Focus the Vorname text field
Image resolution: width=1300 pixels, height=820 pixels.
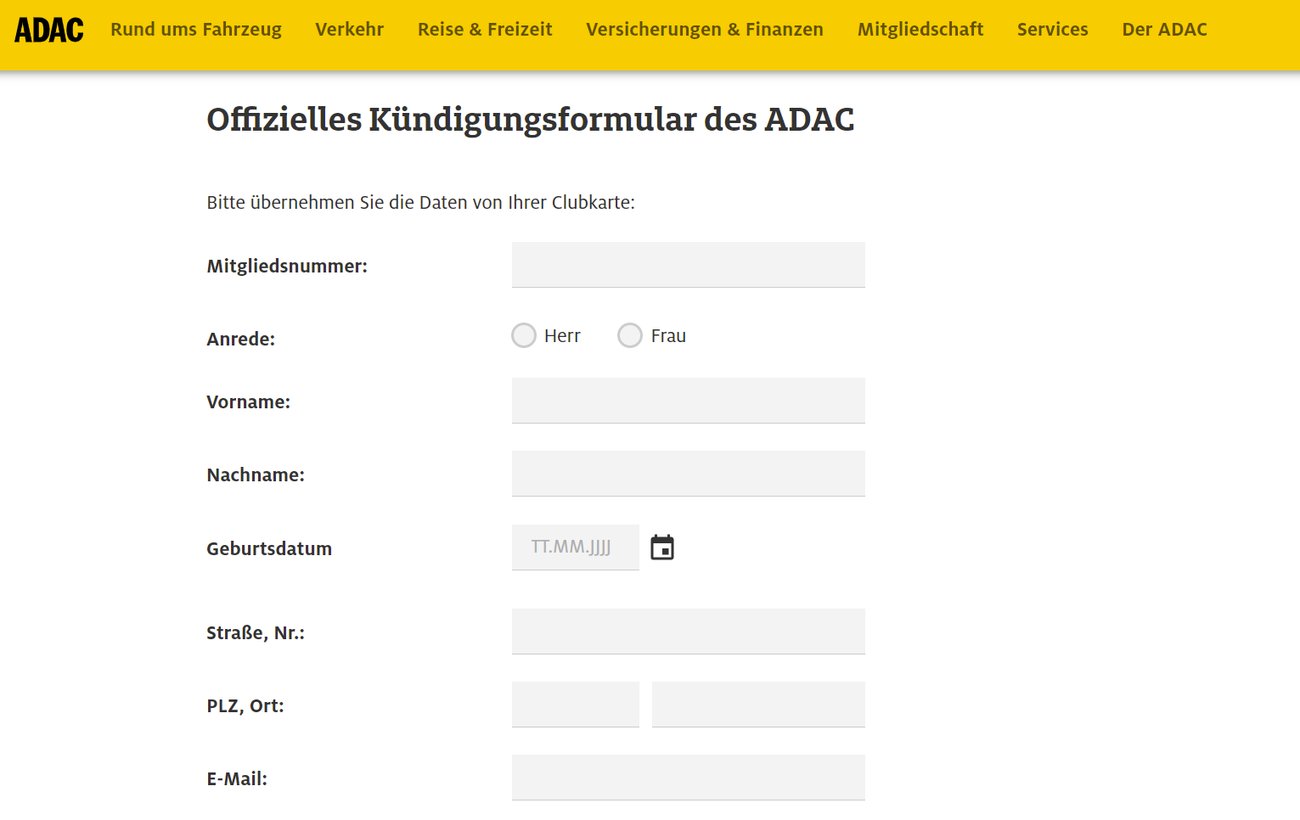coord(688,401)
